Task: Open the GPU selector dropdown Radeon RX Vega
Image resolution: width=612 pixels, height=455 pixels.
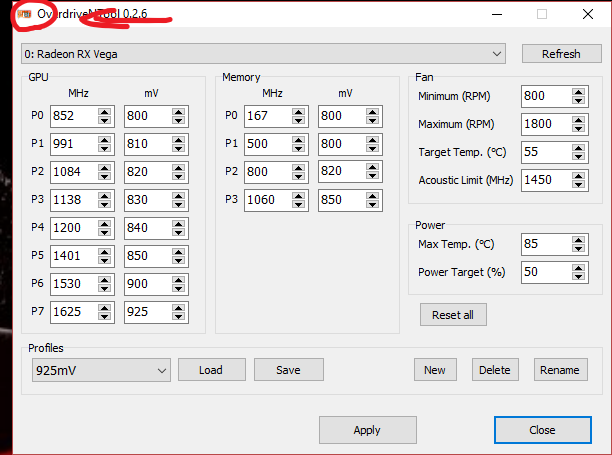Action: pyautogui.click(x=263, y=54)
